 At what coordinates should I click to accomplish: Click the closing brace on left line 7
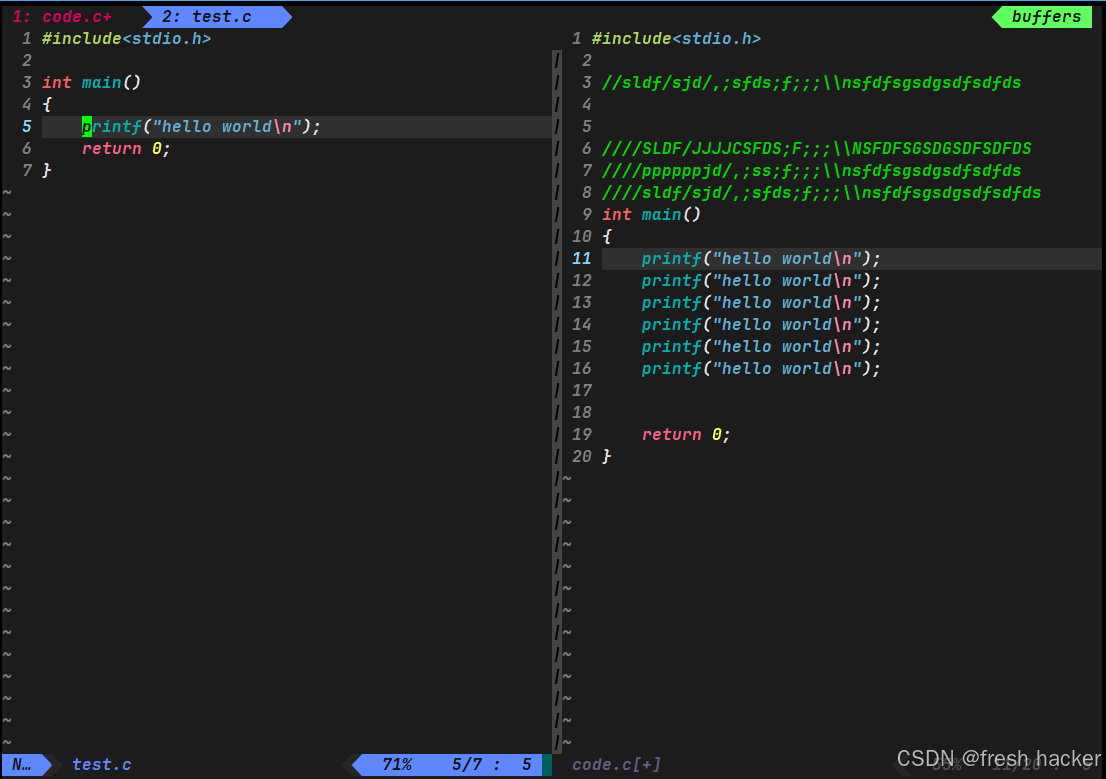(47, 171)
